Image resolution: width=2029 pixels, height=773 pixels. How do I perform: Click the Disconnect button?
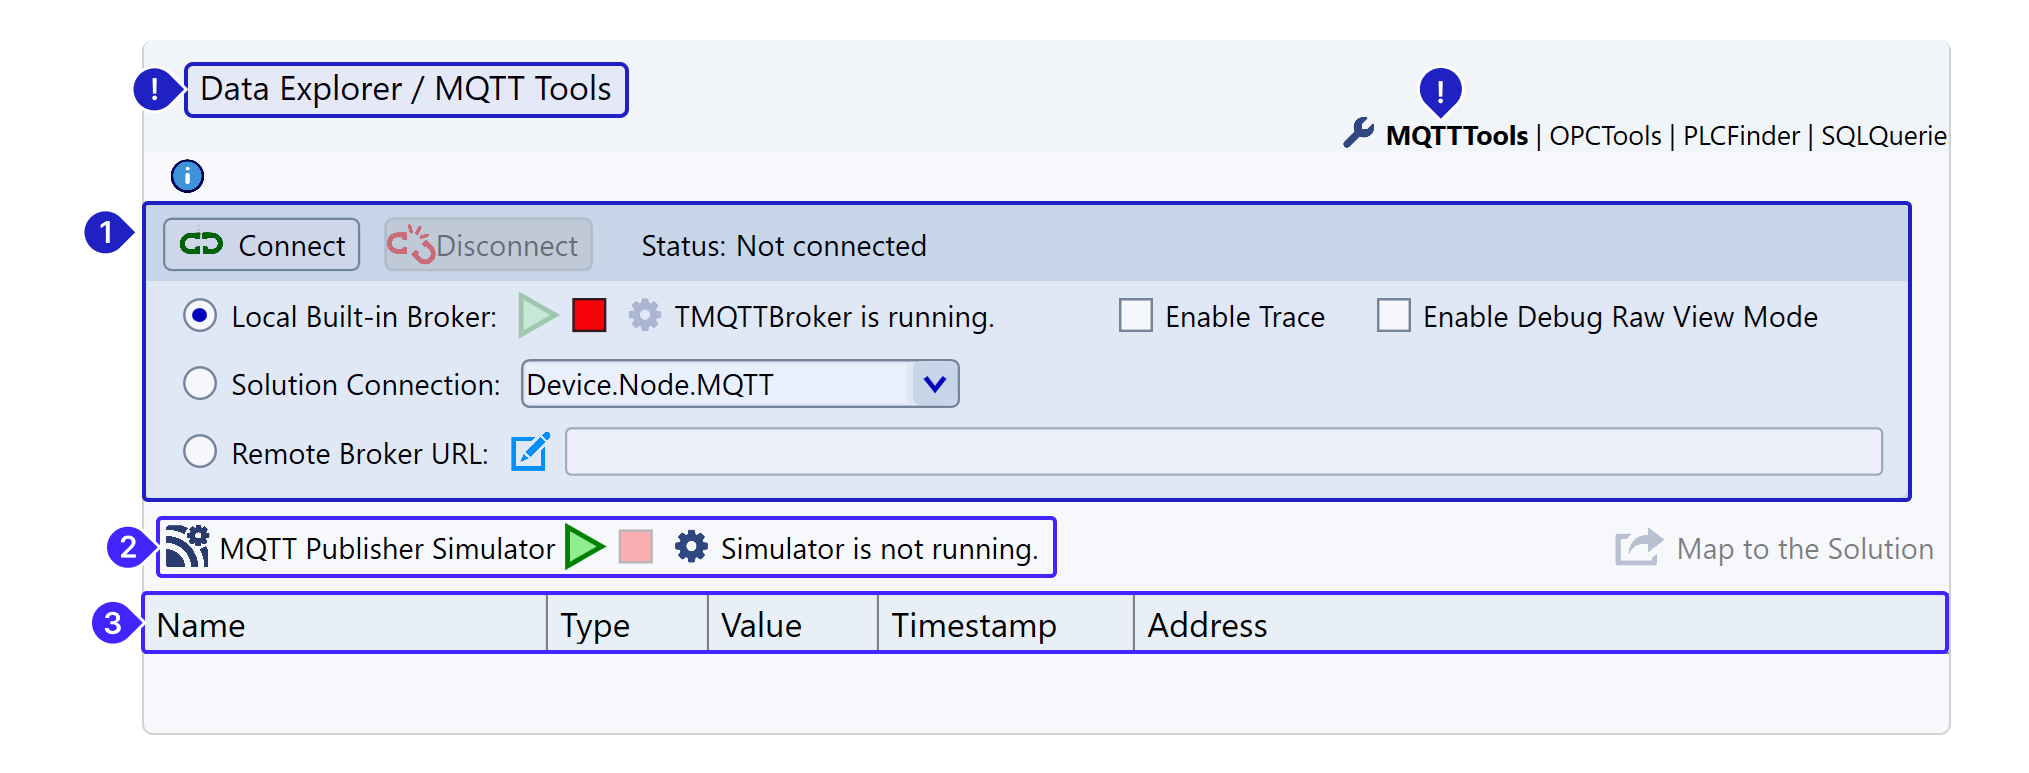pos(488,245)
